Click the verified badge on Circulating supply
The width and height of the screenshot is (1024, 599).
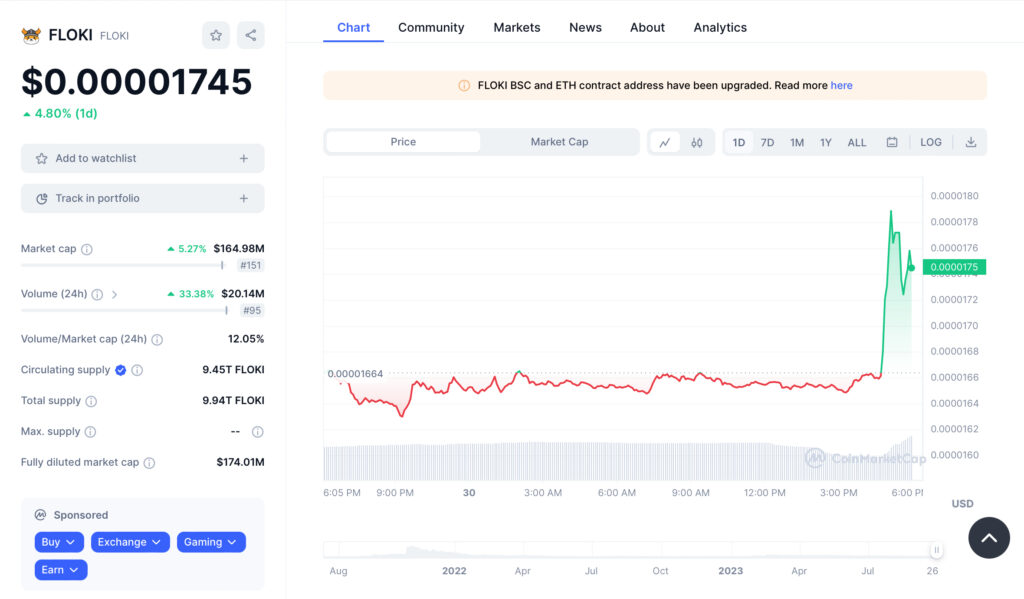click(x=119, y=369)
